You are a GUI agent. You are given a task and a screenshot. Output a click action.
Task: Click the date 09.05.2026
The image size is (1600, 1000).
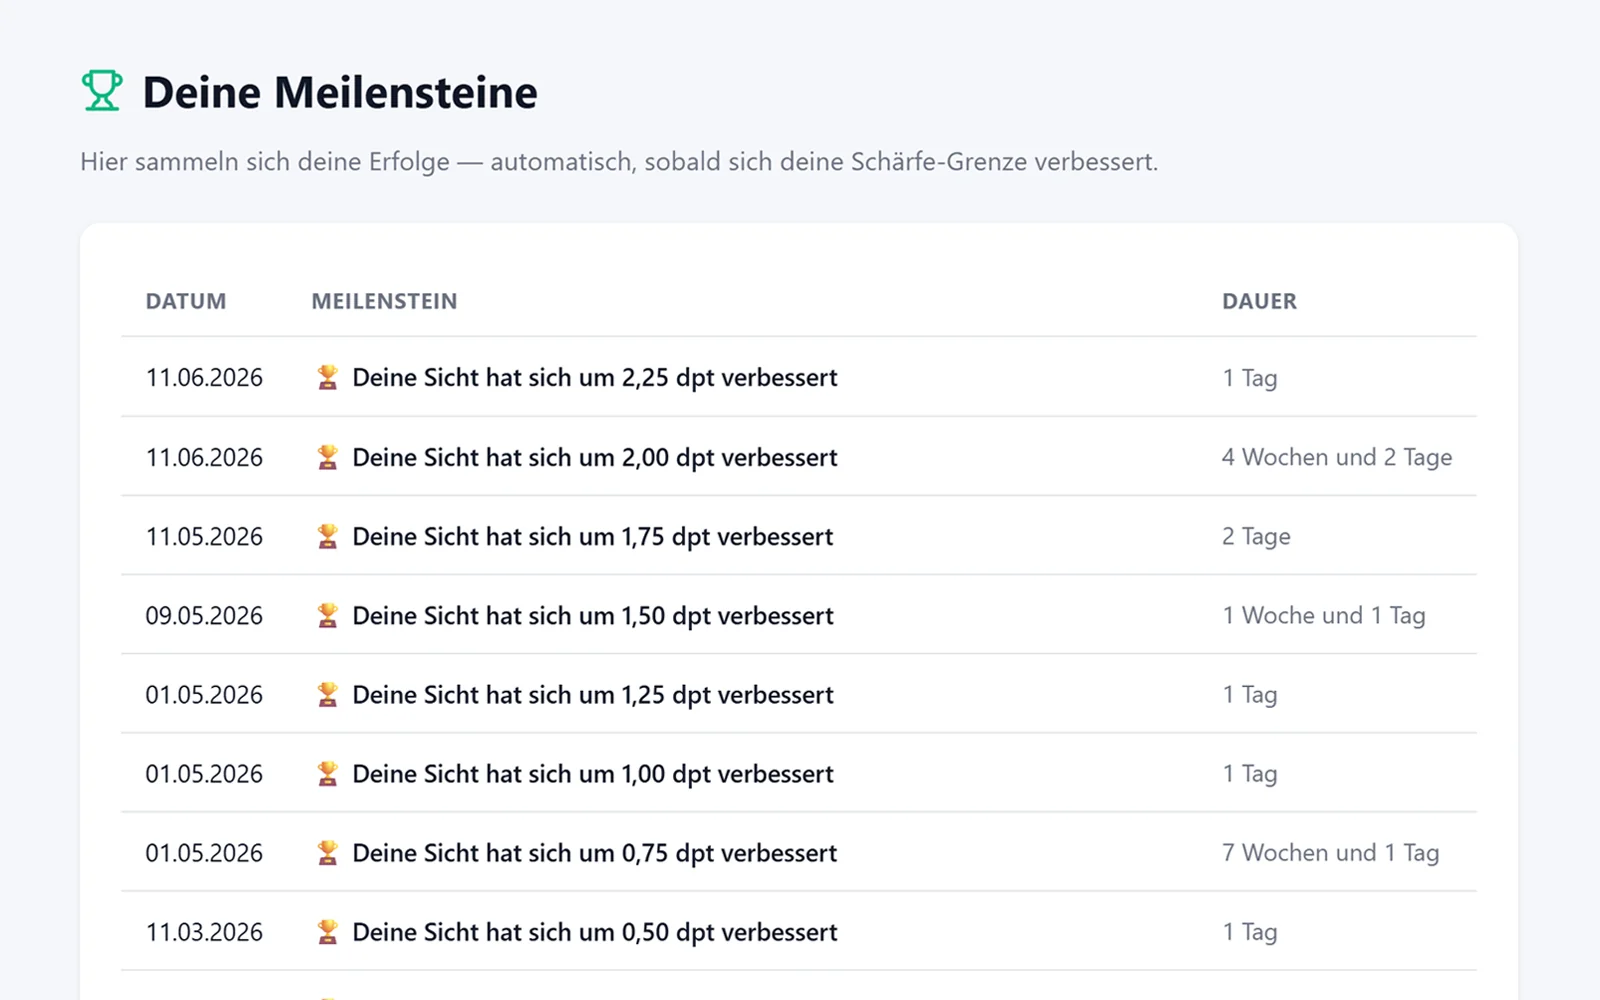coord(204,616)
